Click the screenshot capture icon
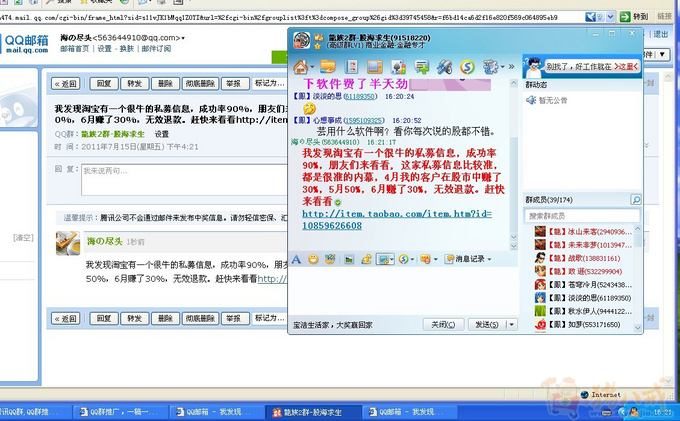Screen dimensions: 680x421 coord(383,259)
